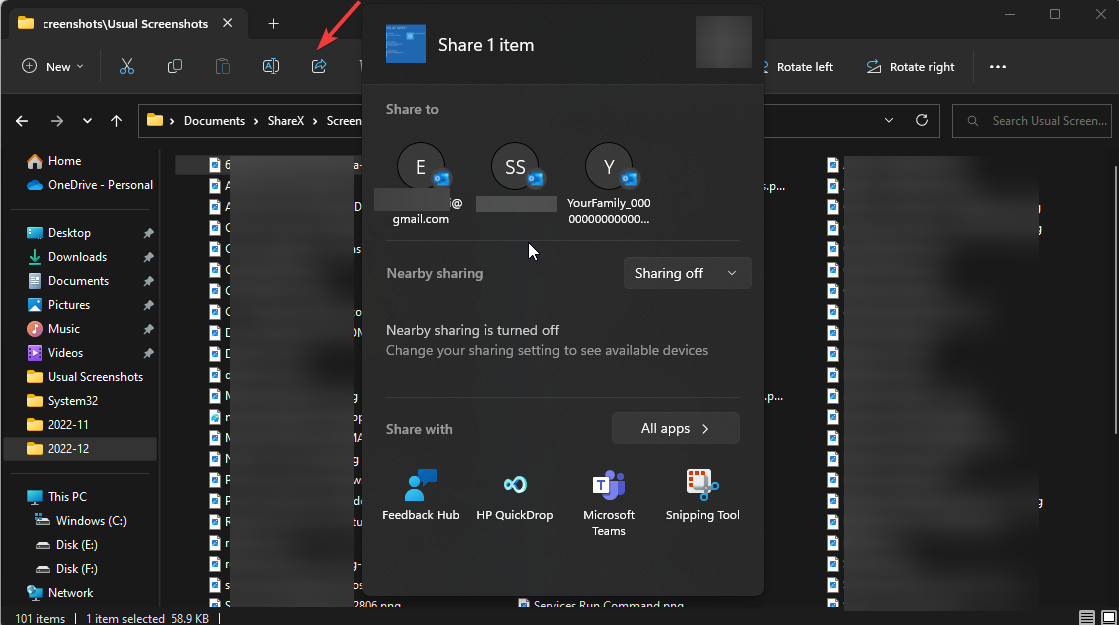
Task: Click Rotate right button
Action: coord(910,67)
